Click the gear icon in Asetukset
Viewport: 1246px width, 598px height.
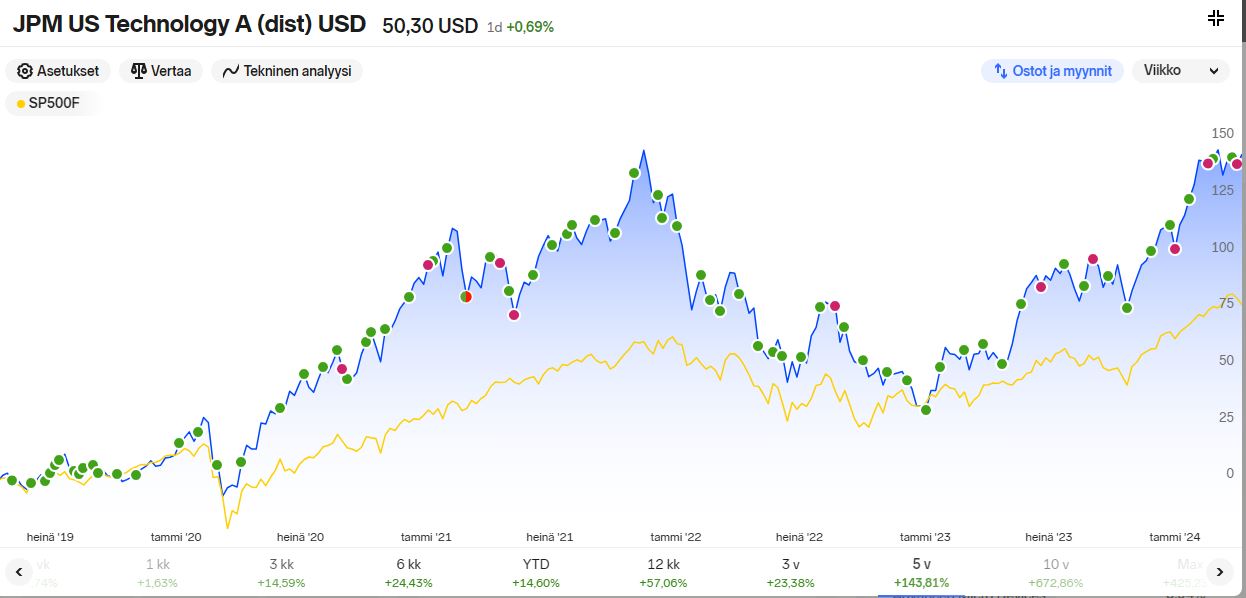click(x=25, y=71)
